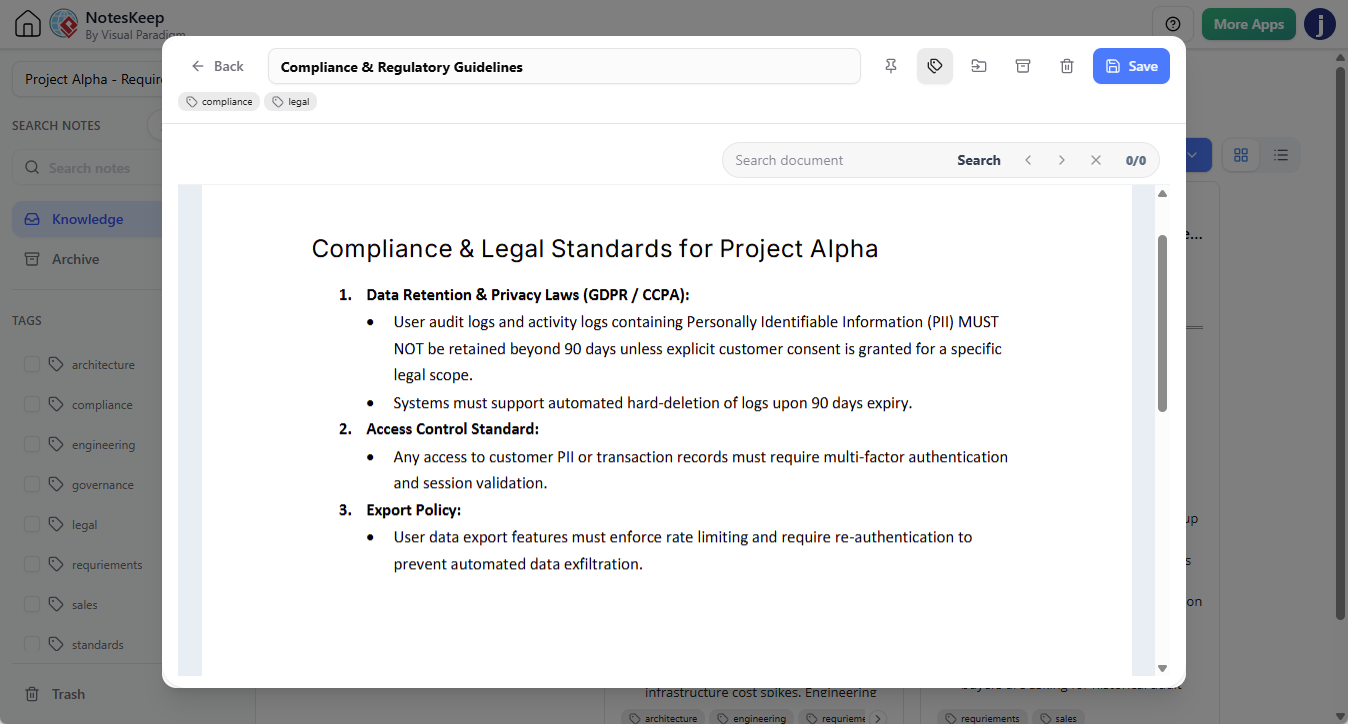Open the Project Alpha notebook dropdown
Screen dimensions: 1348x724
coord(88,79)
